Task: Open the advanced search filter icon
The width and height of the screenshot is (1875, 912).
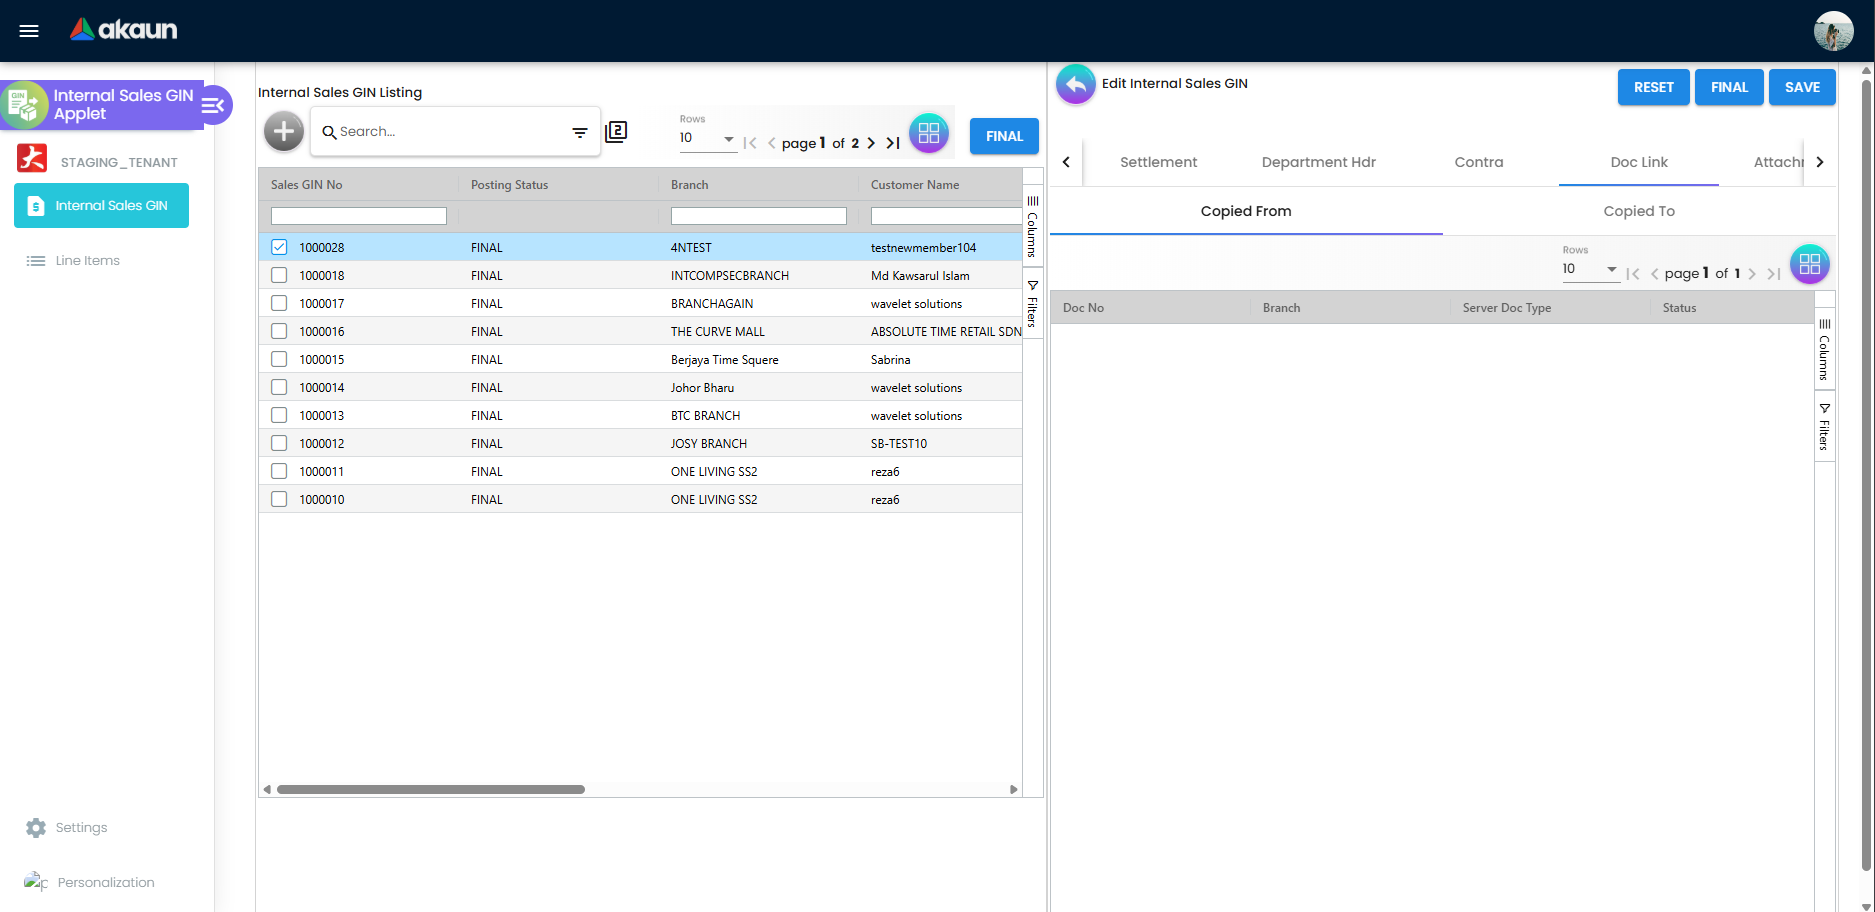Action: click(x=580, y=132)
